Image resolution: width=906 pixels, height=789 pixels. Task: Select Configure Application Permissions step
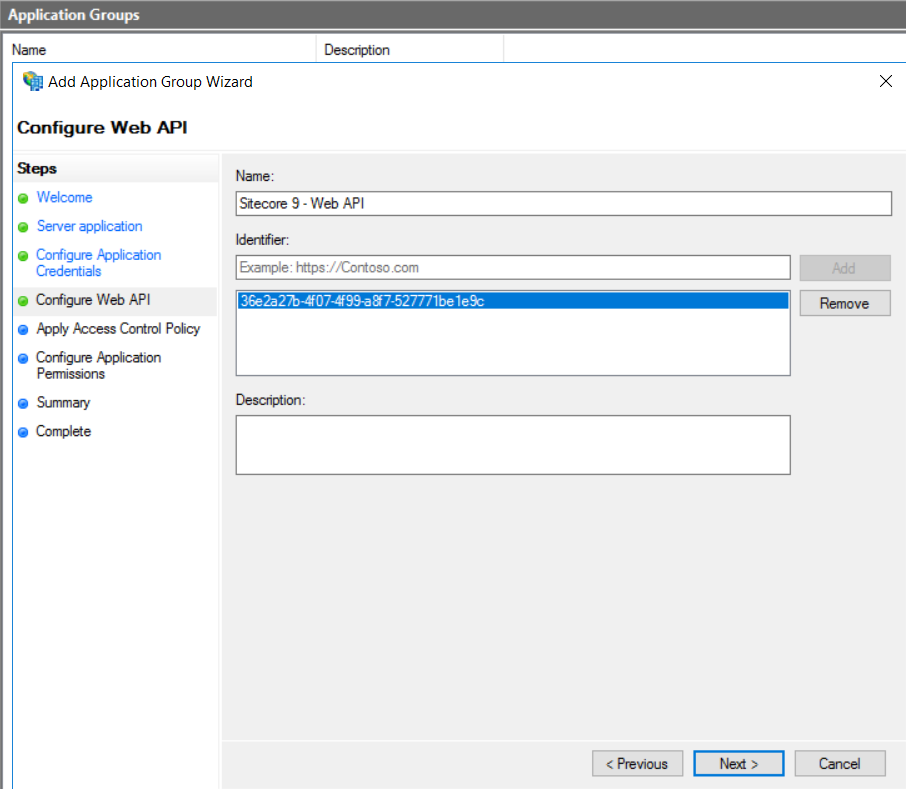pos(98,365)
